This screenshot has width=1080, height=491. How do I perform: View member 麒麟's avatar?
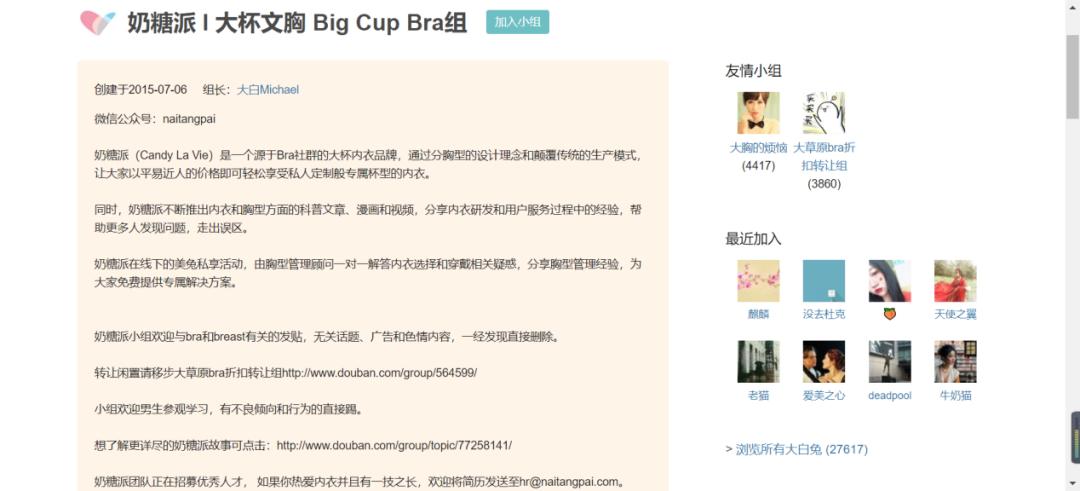(758, 280)
